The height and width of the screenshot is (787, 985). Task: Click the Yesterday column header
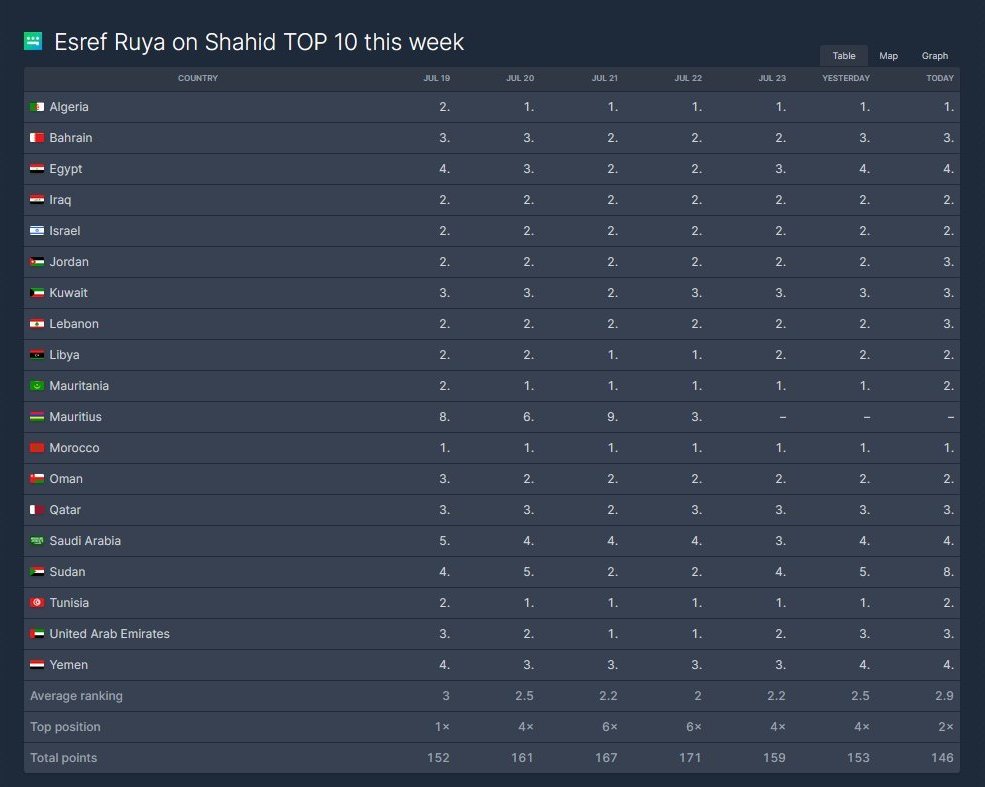coord(845,78)
